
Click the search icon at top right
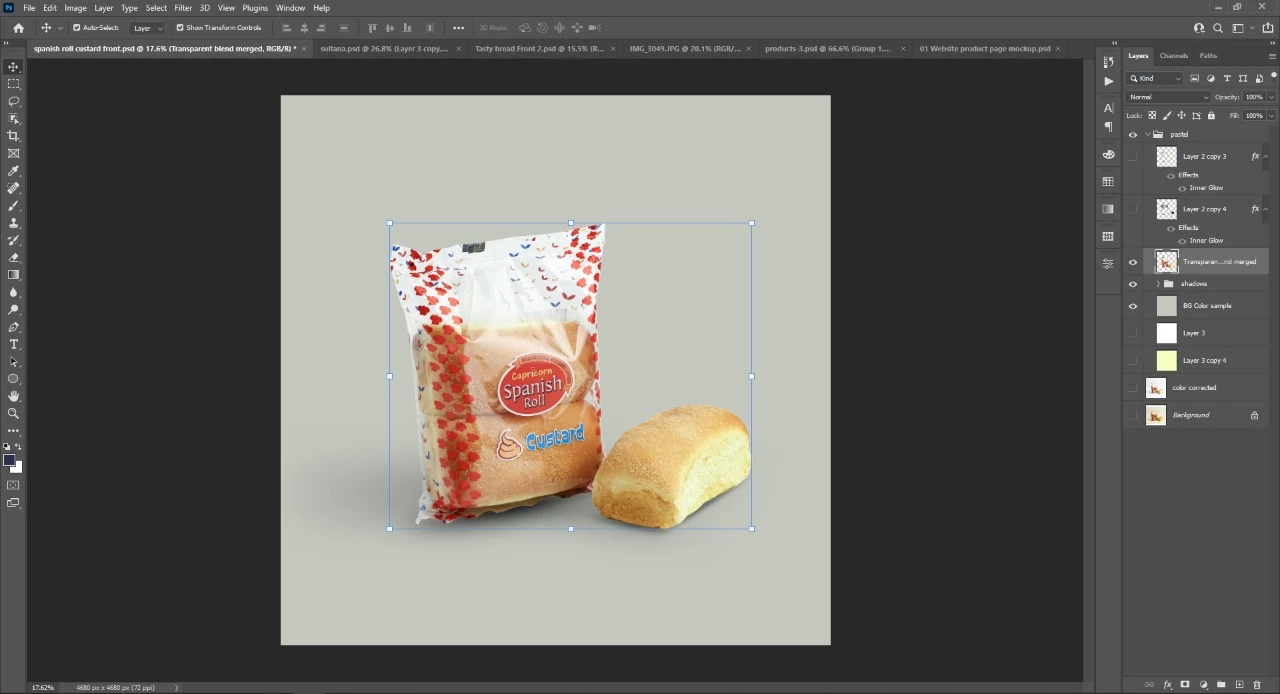coord(1218,28)
